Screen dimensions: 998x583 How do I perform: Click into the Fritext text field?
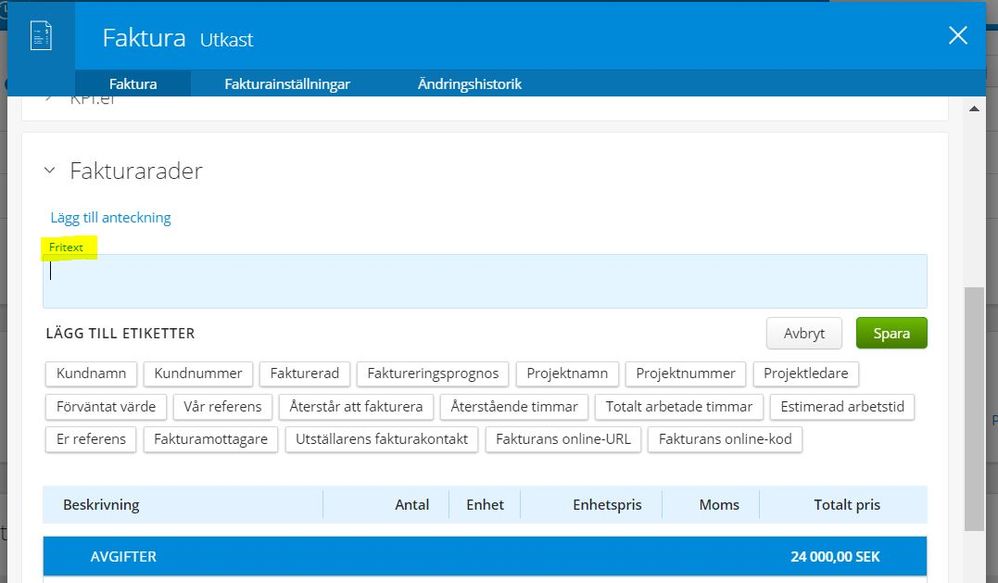[x=485, y=281]
